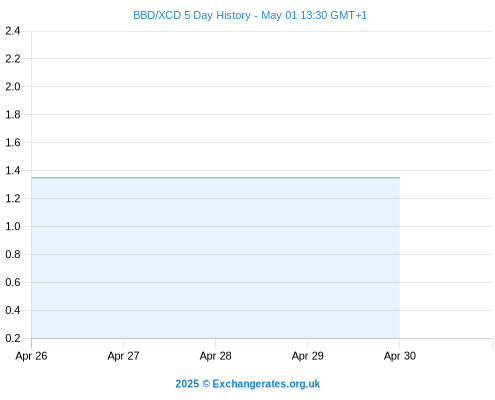Click the Apr 26 x-axis label

31,356
